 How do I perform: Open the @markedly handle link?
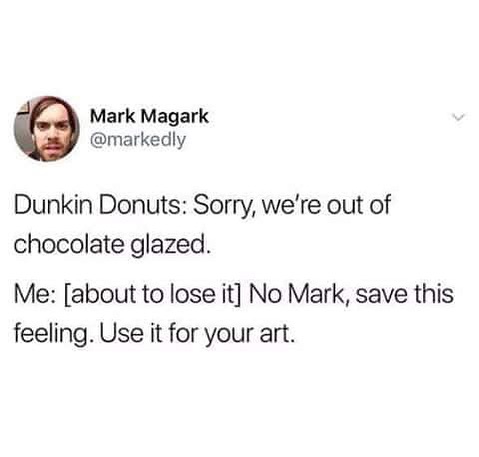(x=138, y=140)
